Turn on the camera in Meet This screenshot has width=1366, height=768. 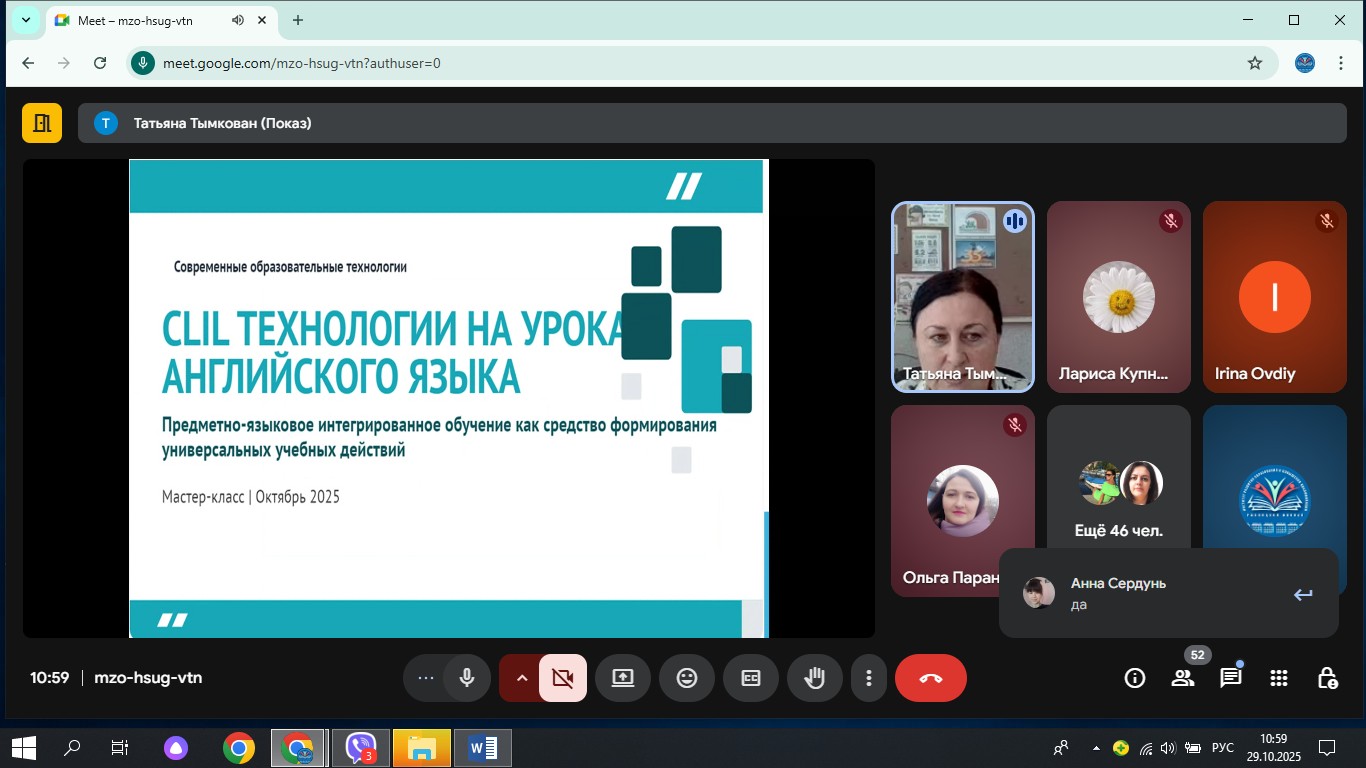(x=562, y=678)
